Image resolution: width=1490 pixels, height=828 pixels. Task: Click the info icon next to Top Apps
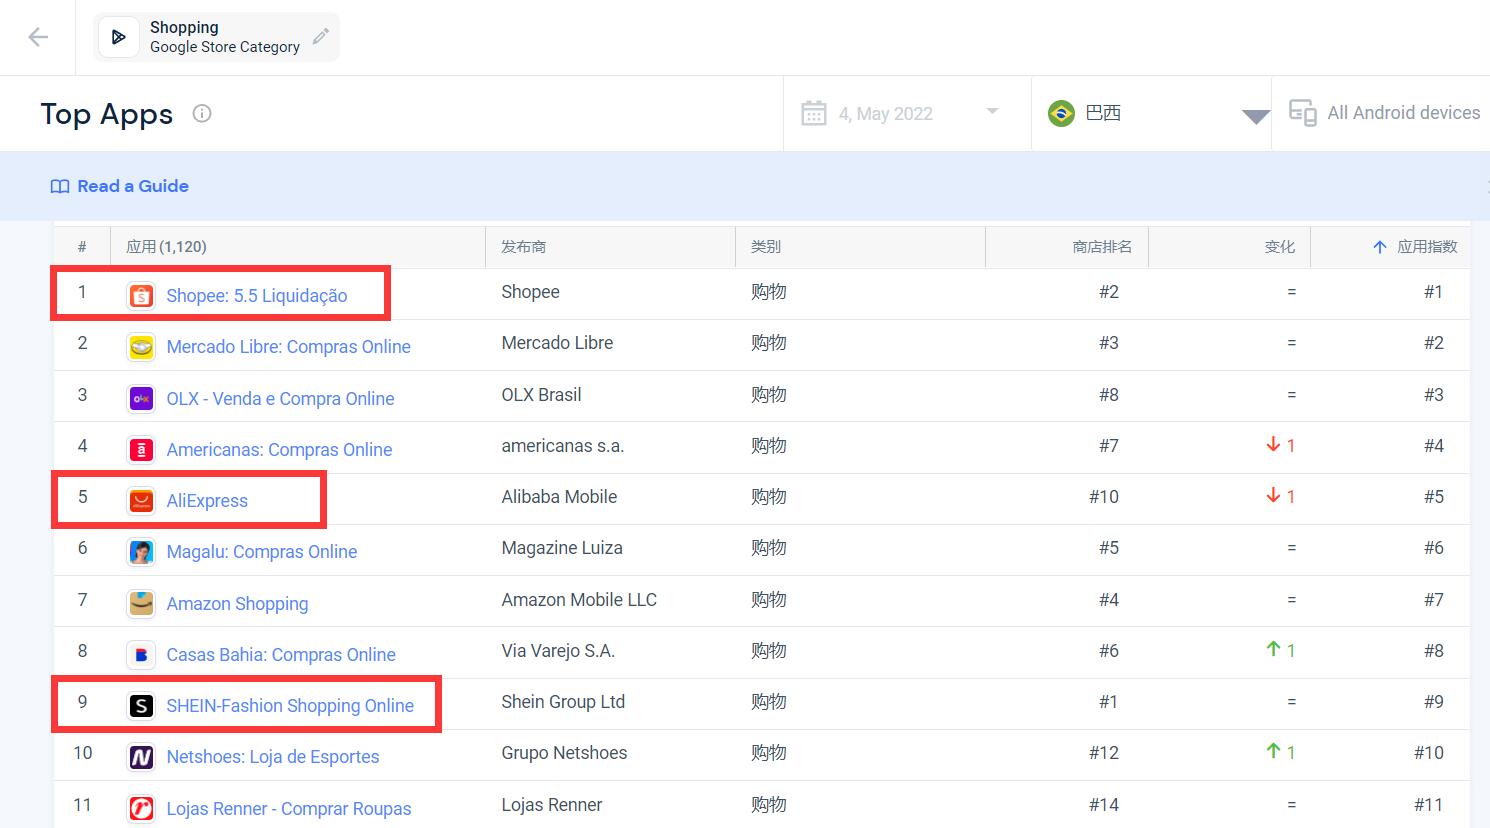202,113
